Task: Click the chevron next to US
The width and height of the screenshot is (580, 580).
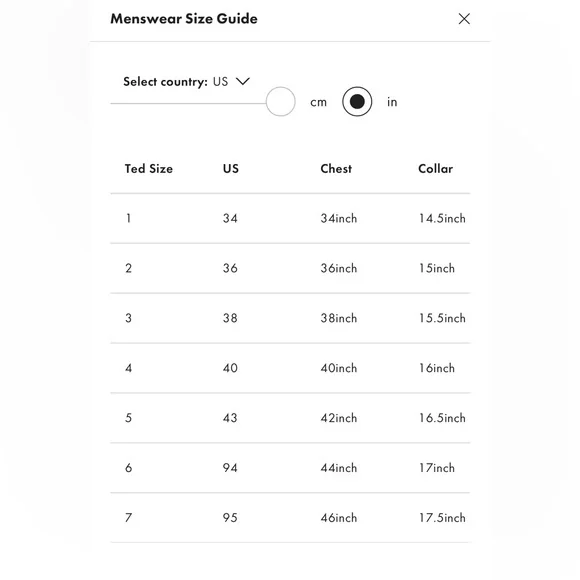Action: tap(243, 81)
